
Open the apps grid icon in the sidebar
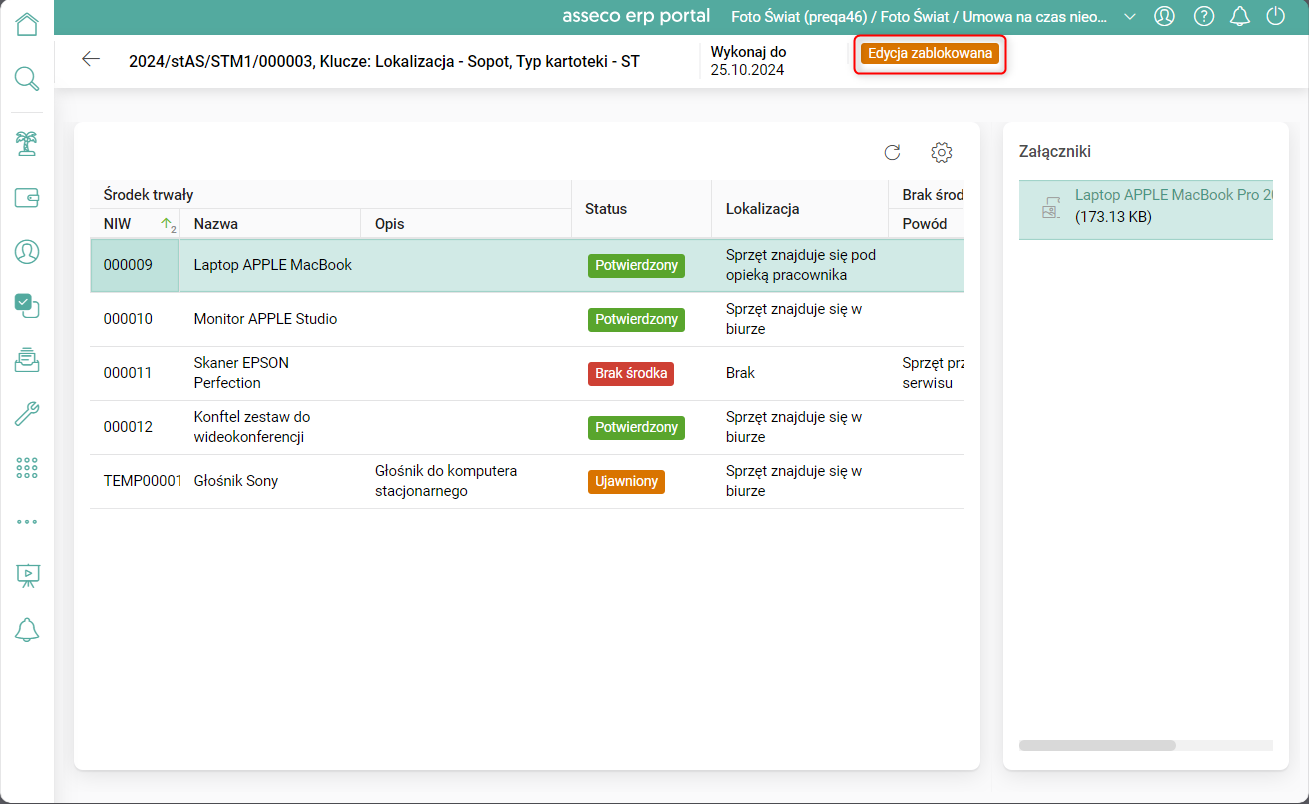pos(27,467)
